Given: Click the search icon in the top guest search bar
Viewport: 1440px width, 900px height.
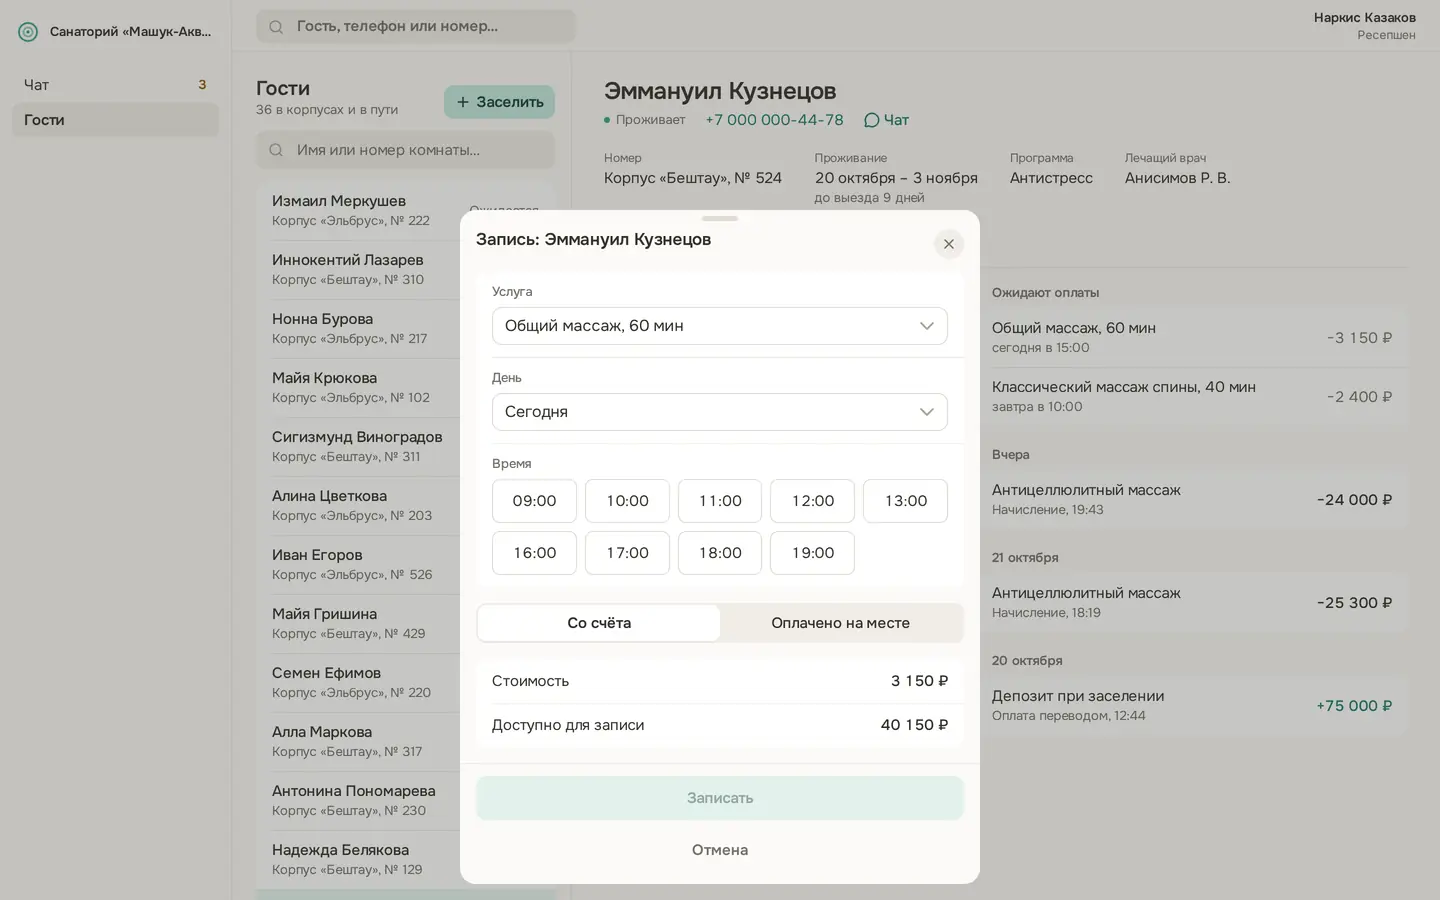Looking at the screenshot, I should point(276,27).
